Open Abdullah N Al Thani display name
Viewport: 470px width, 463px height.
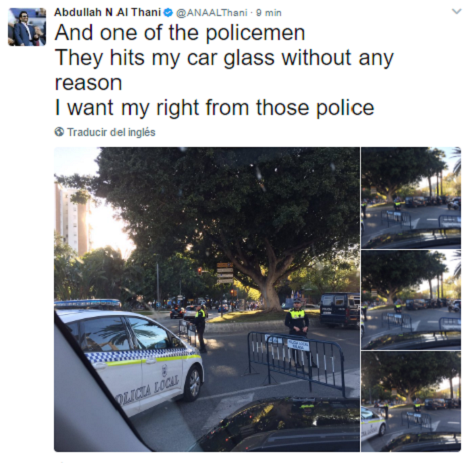pos(108,12)
